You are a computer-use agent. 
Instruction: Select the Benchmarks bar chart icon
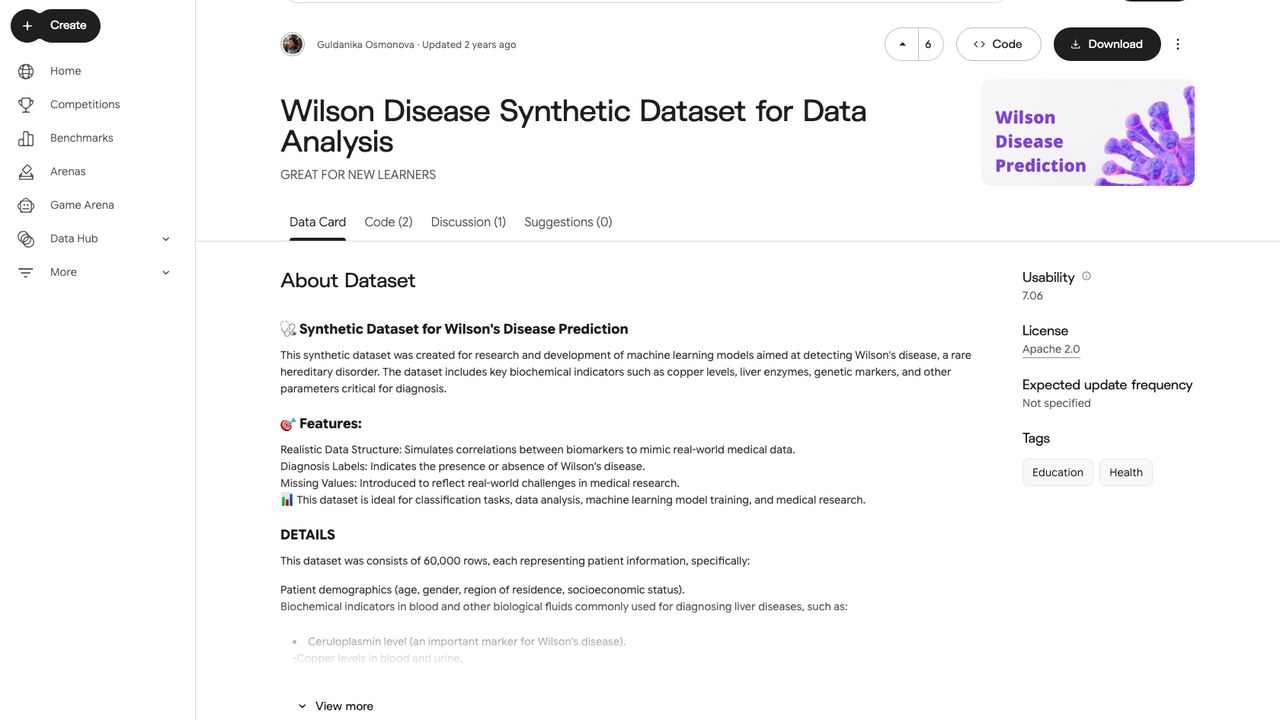(26, 138)
